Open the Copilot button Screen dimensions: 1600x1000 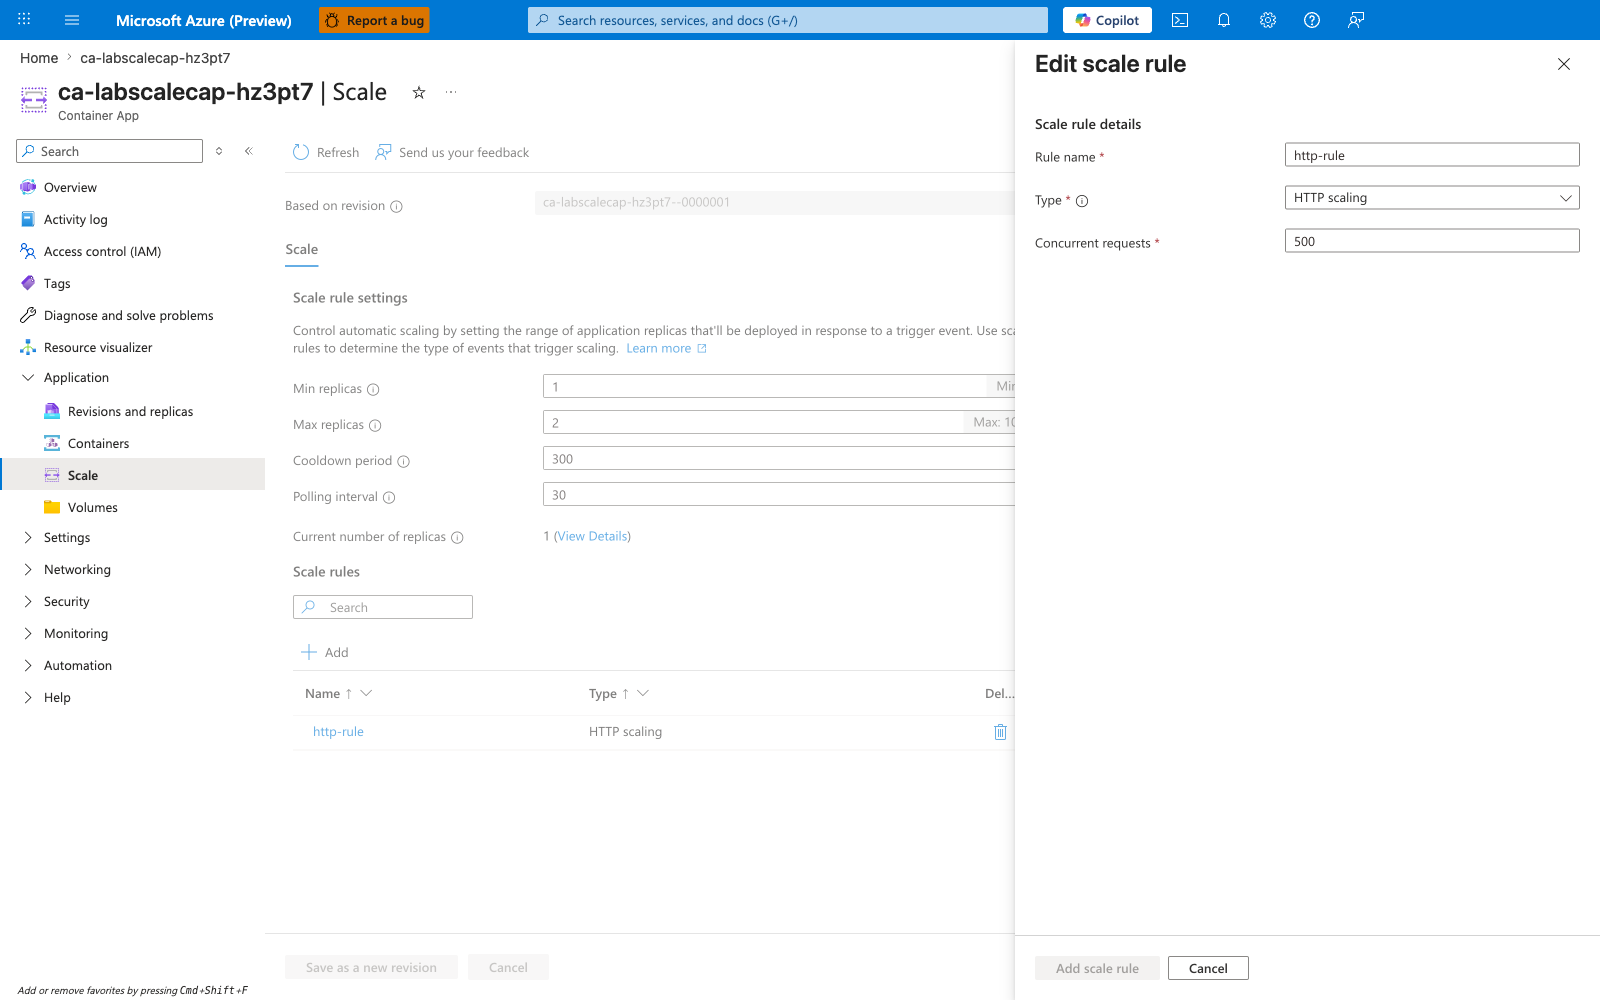coord(1107,20)
